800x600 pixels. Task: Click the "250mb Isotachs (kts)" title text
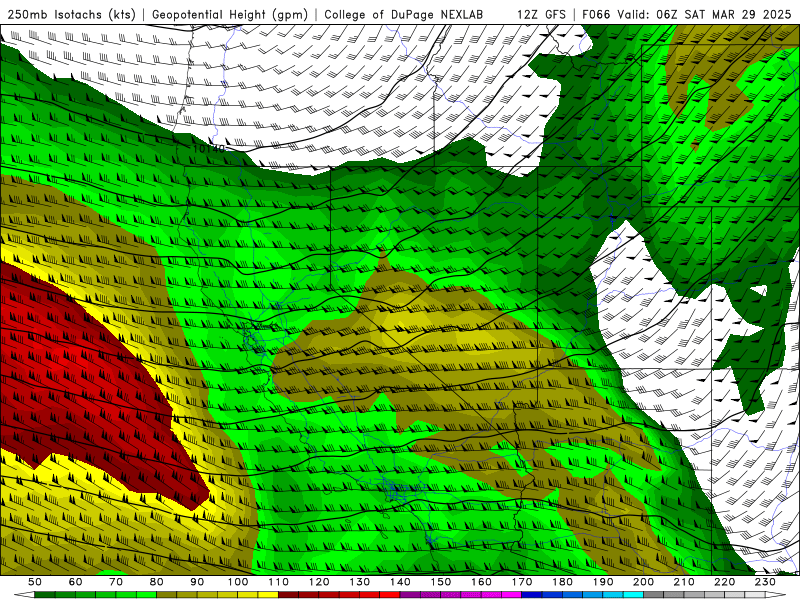tap(72, 15)
